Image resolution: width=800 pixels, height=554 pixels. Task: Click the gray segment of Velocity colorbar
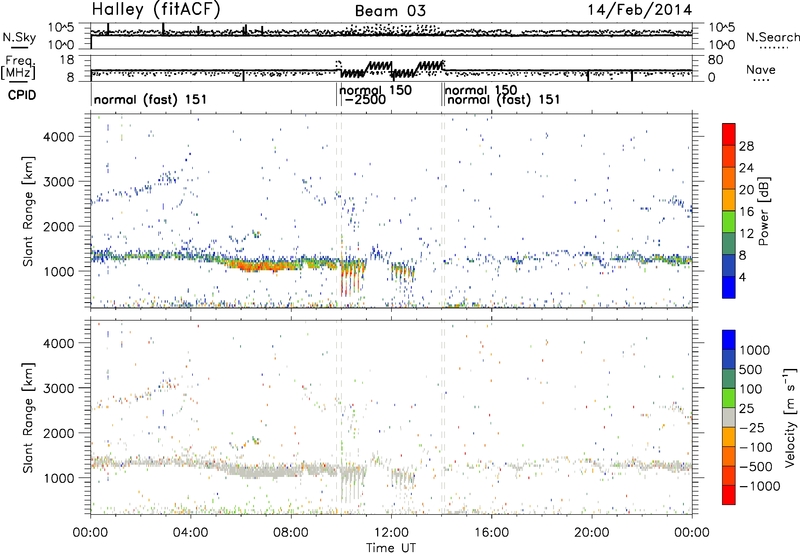point(729,418)
